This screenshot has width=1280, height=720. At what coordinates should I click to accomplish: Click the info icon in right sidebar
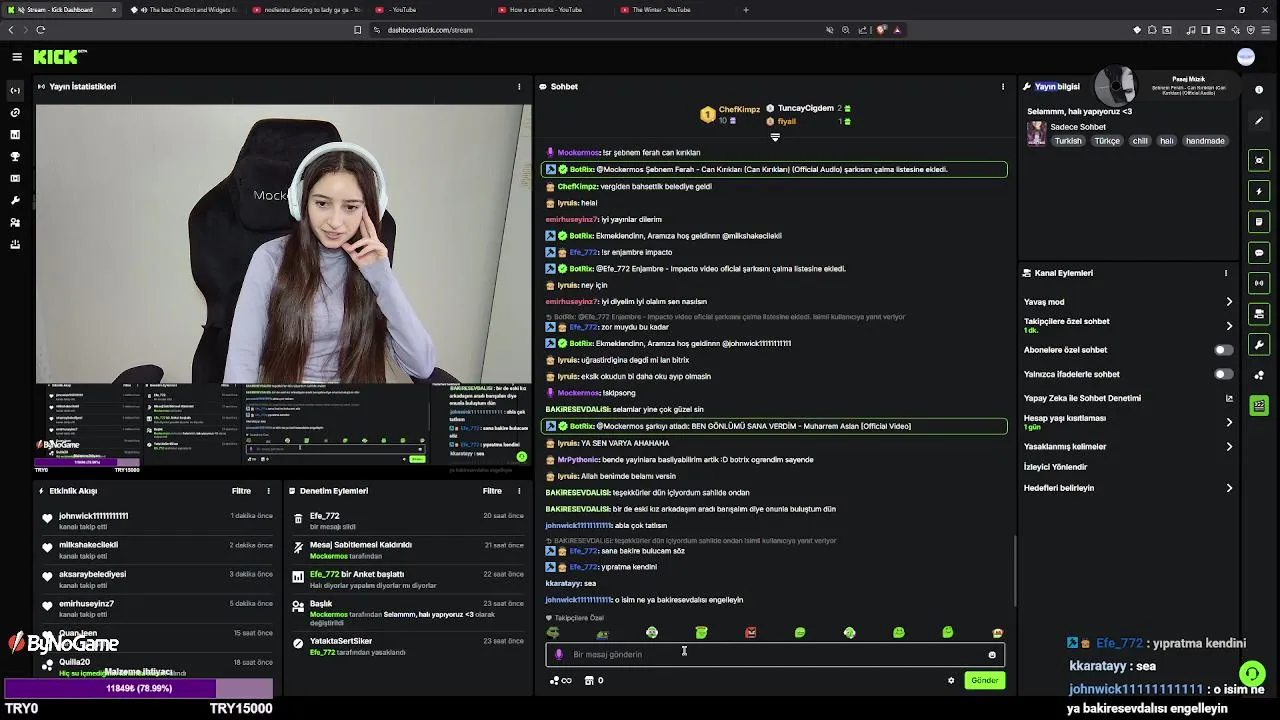pos(1259,90)
